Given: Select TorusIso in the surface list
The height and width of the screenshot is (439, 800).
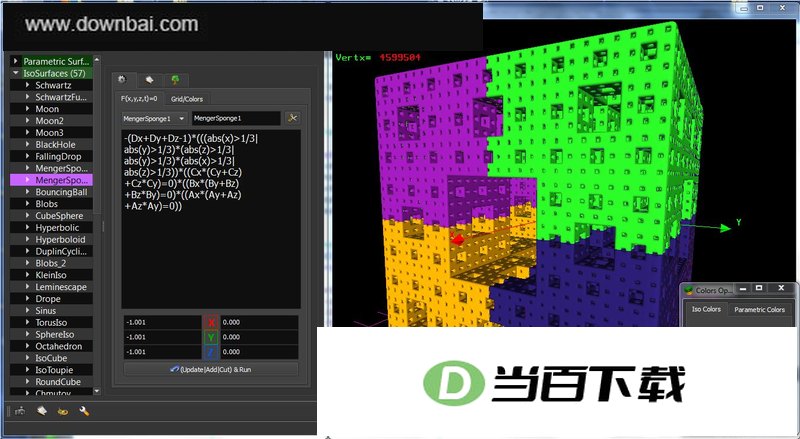Looking at the screenshot, I should pos(52,323).
